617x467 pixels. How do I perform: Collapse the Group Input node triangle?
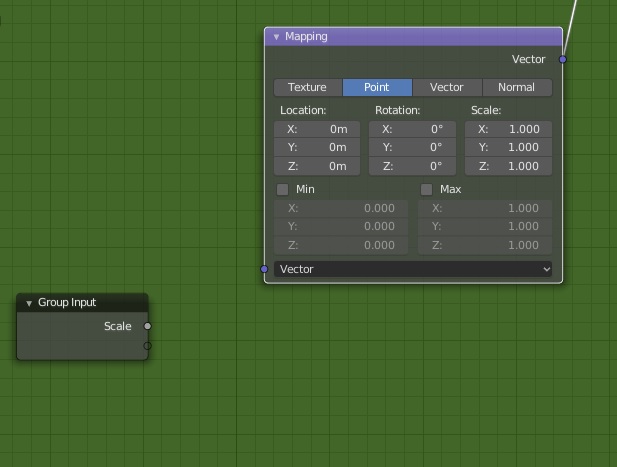[29, 303]
